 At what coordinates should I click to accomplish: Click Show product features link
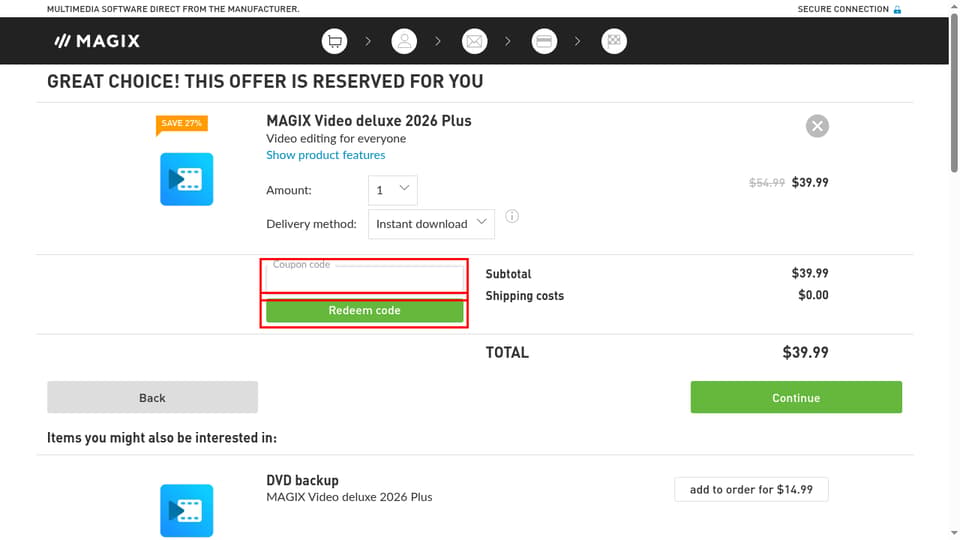(x=326, y=155)
